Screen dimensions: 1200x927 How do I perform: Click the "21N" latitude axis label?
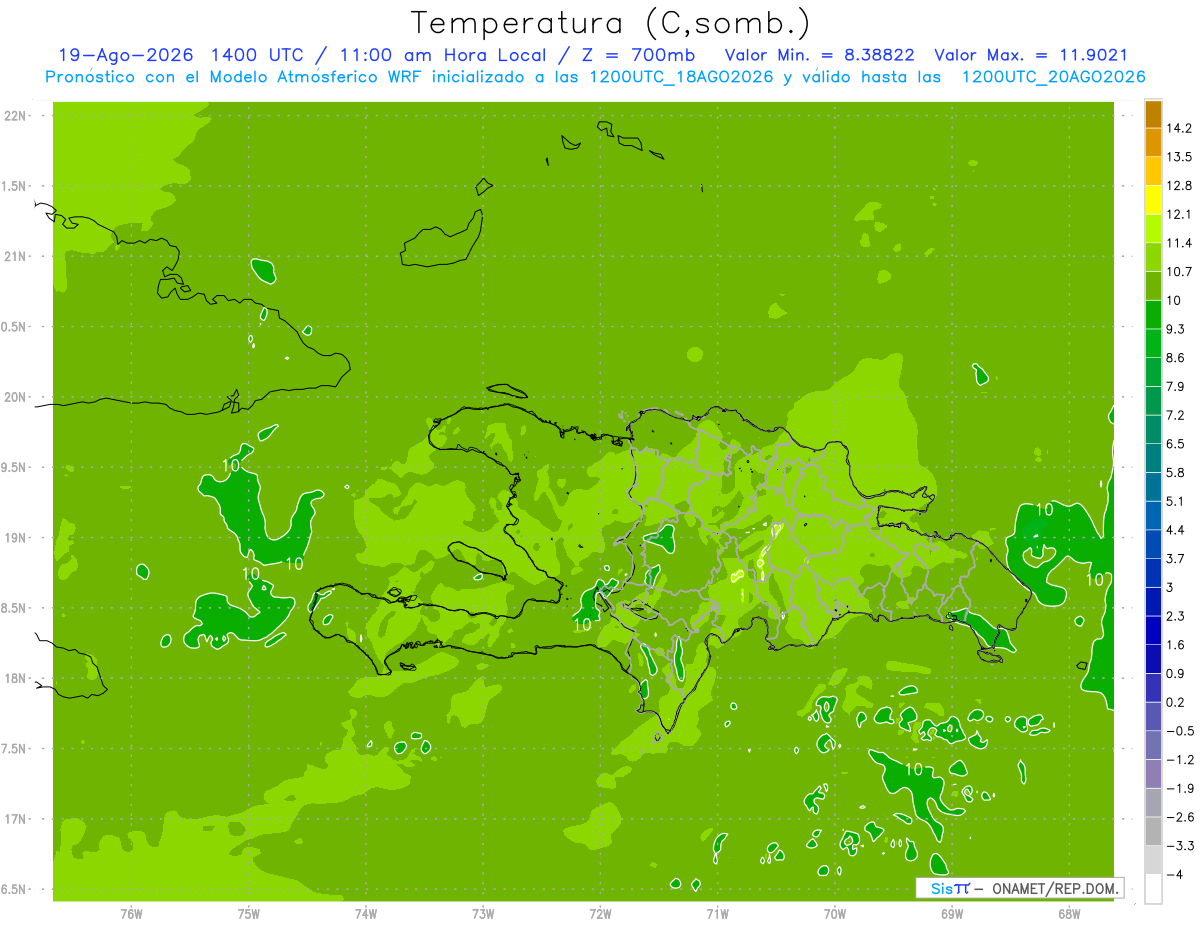(x=15, y=257)
